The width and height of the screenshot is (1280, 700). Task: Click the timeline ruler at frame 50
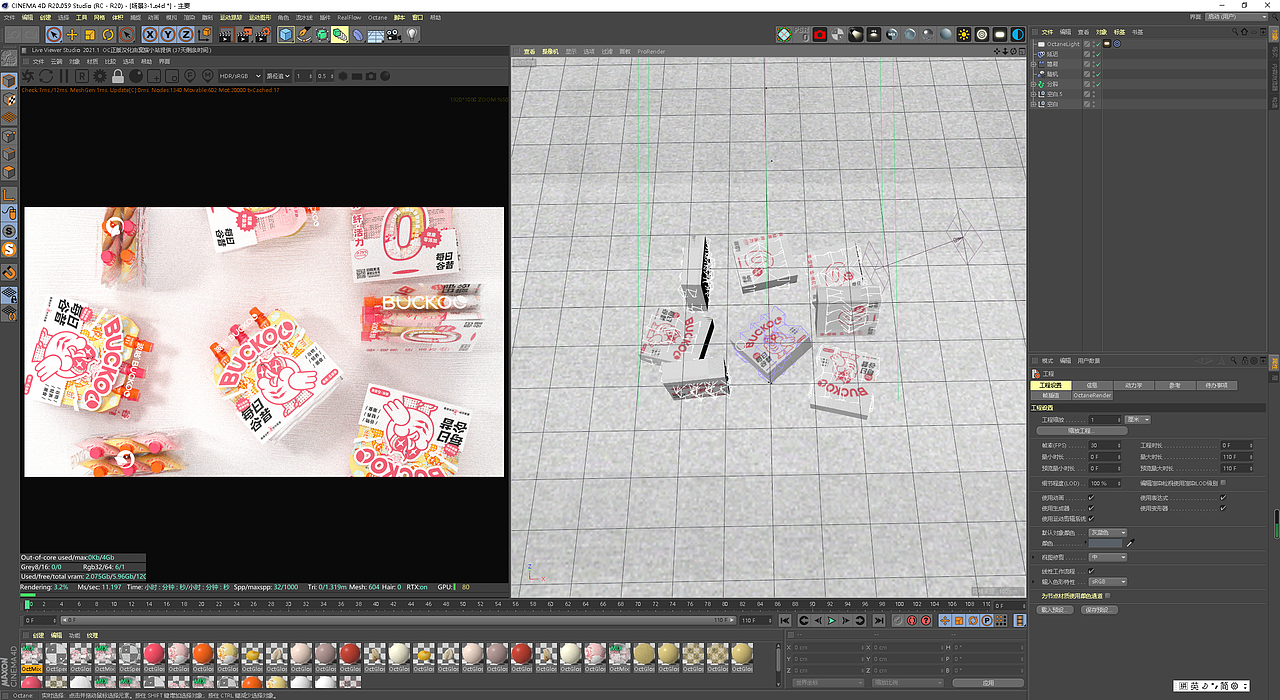tap(463, 606)
